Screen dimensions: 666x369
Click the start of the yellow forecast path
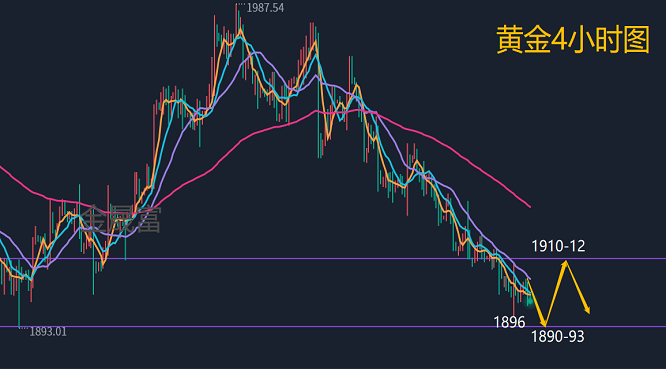point(528,281)
